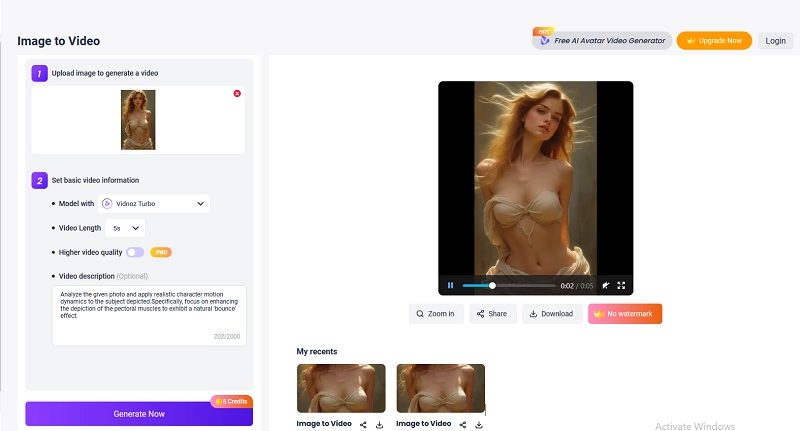This screenshot has height=431, width=800.
Task: Click Generate Now button
Action: [139, 414]
